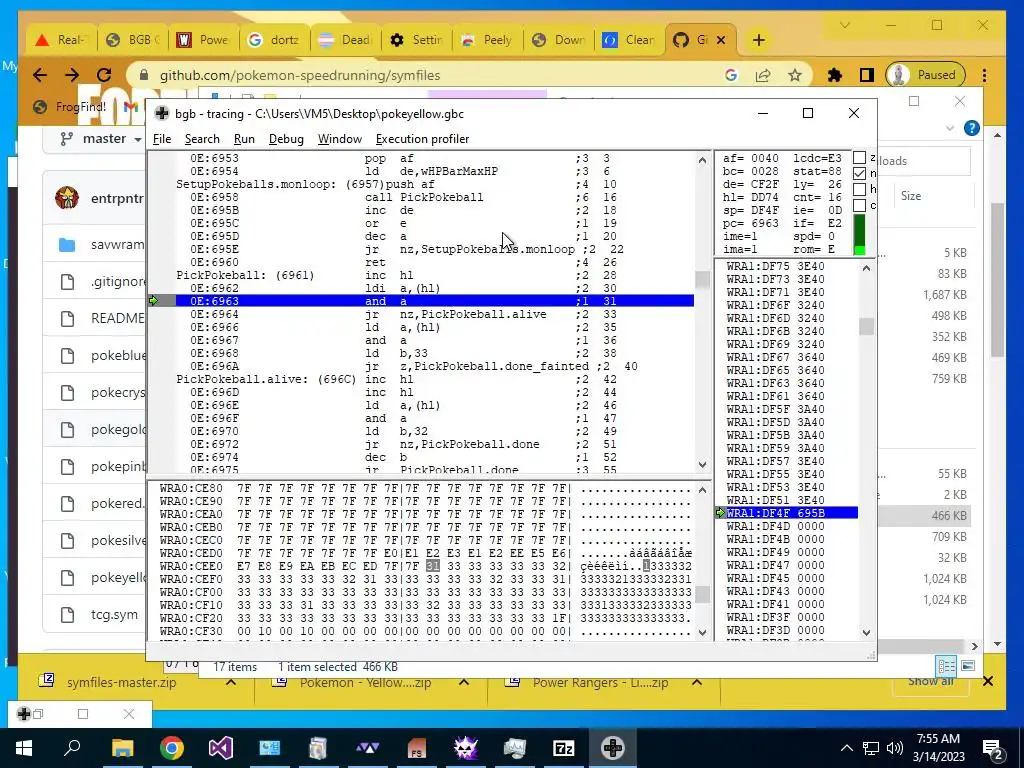This screenshot has height=768, width=1024.
Task: Open the tcg.sym file link
Action: coord(114,615)
